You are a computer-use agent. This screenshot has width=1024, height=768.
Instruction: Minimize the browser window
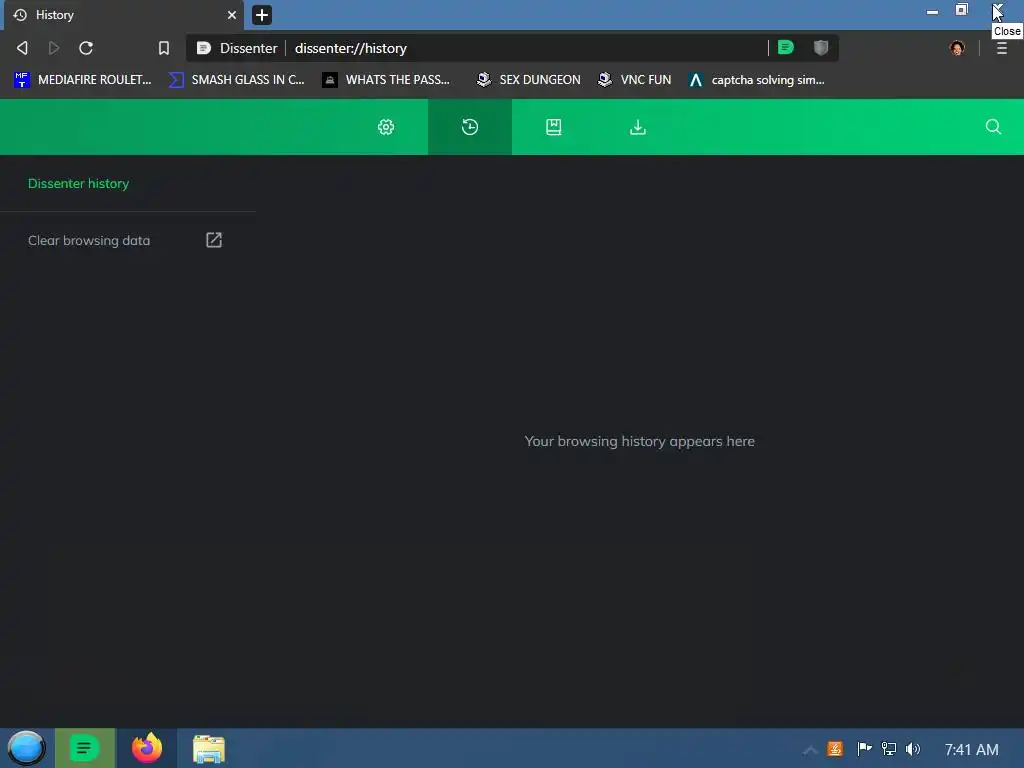point(933,11)
